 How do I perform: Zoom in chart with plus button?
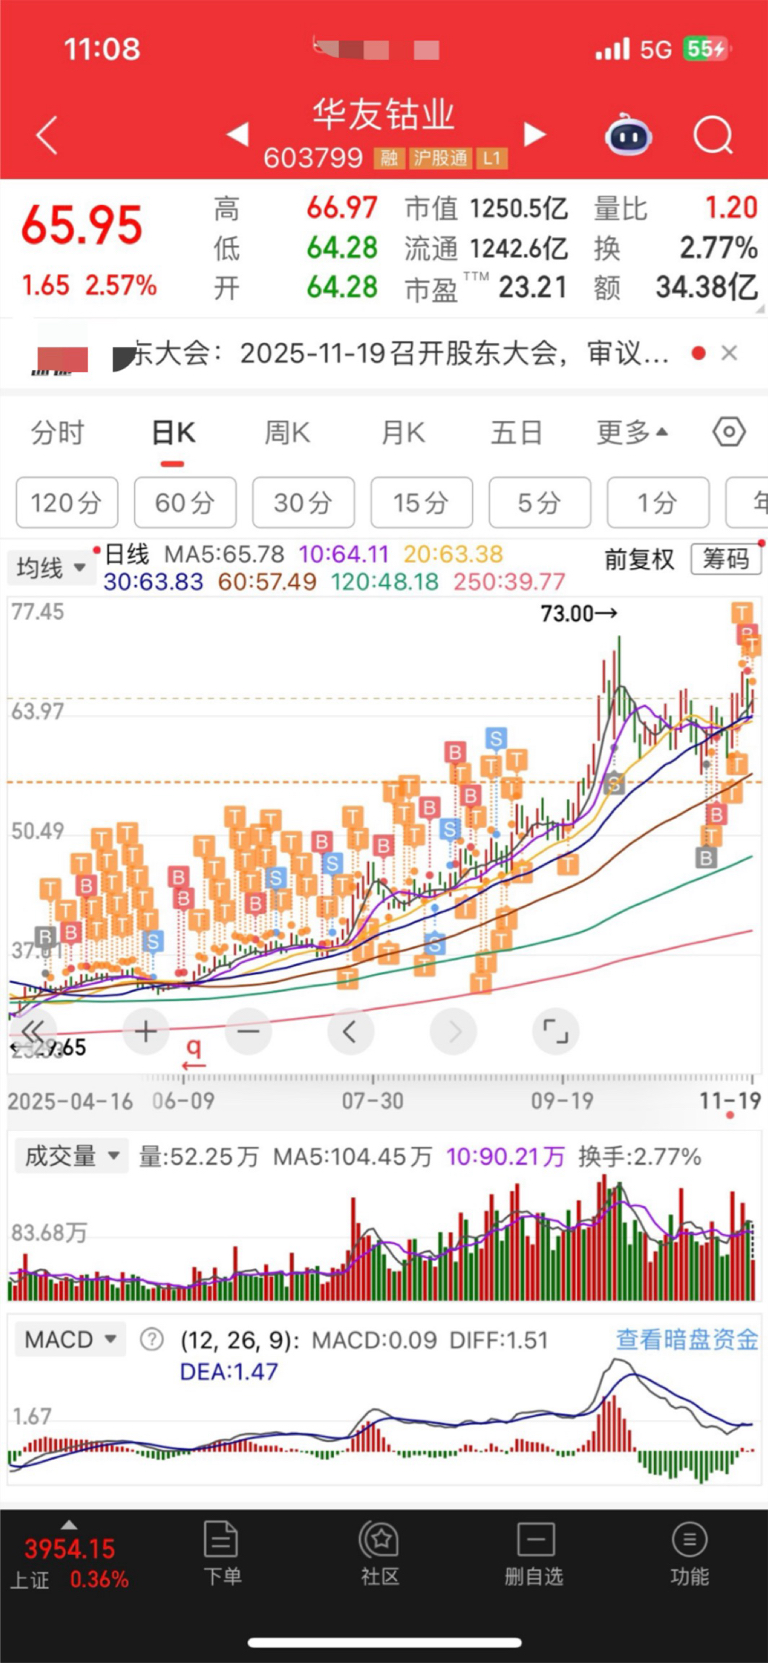tap(146, 1031)
